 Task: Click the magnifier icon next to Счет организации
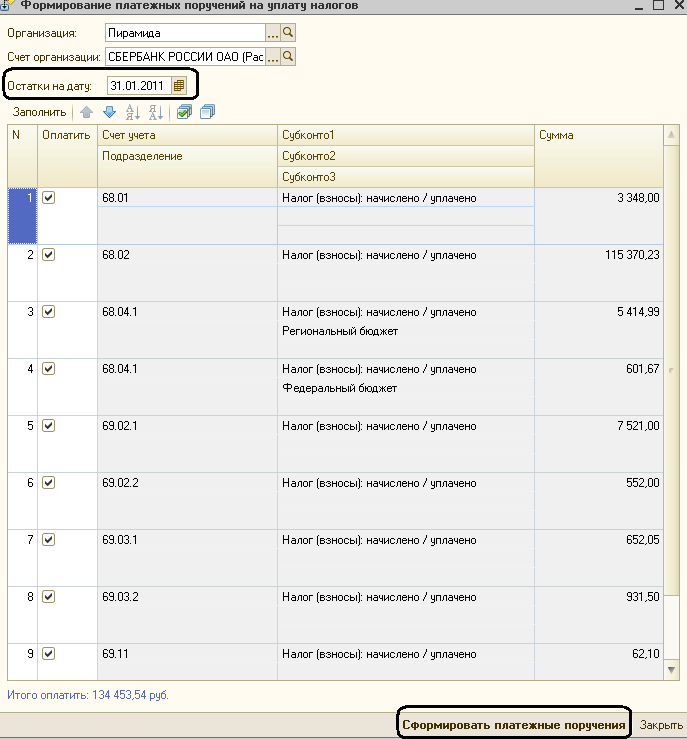(288, 58)
